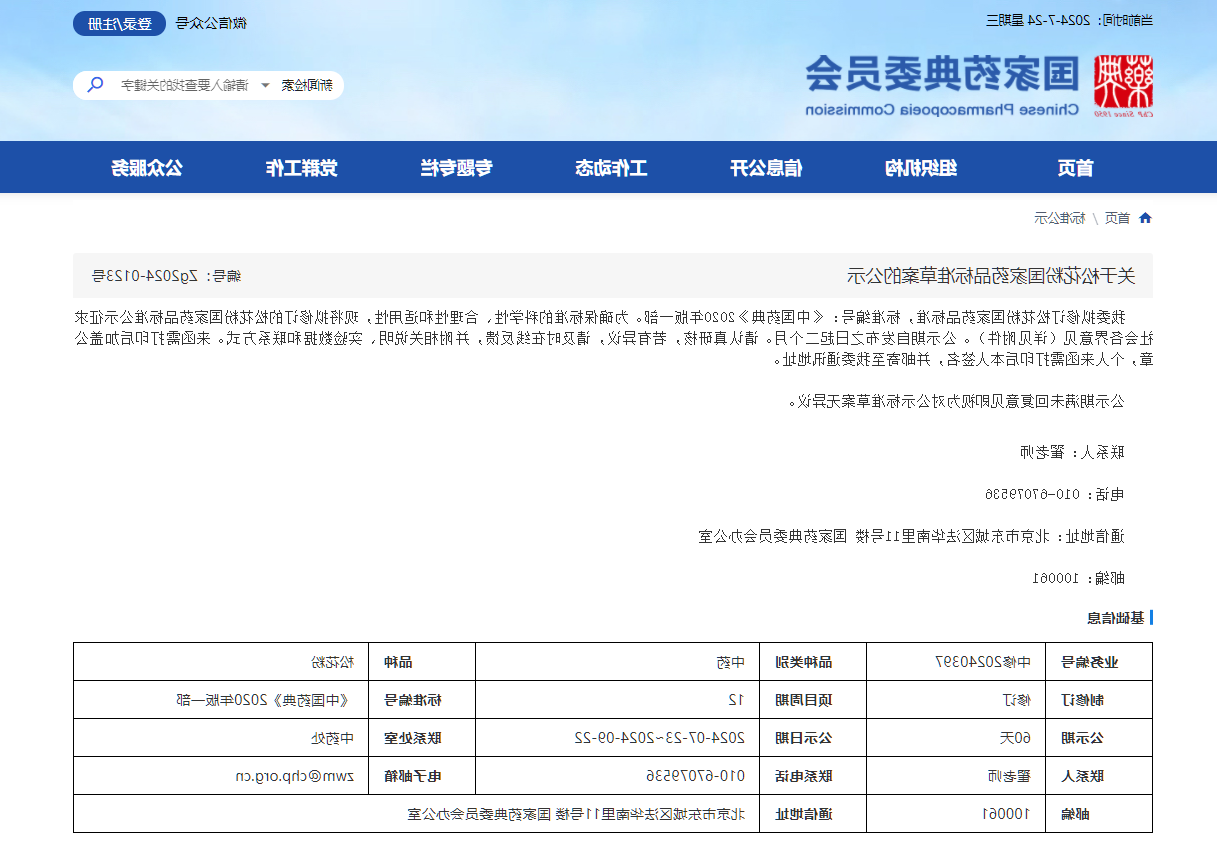Viewport: 1217px width, 853px height.
Task: Click the 基础信息 section heading
Action: click(1115, 617)
